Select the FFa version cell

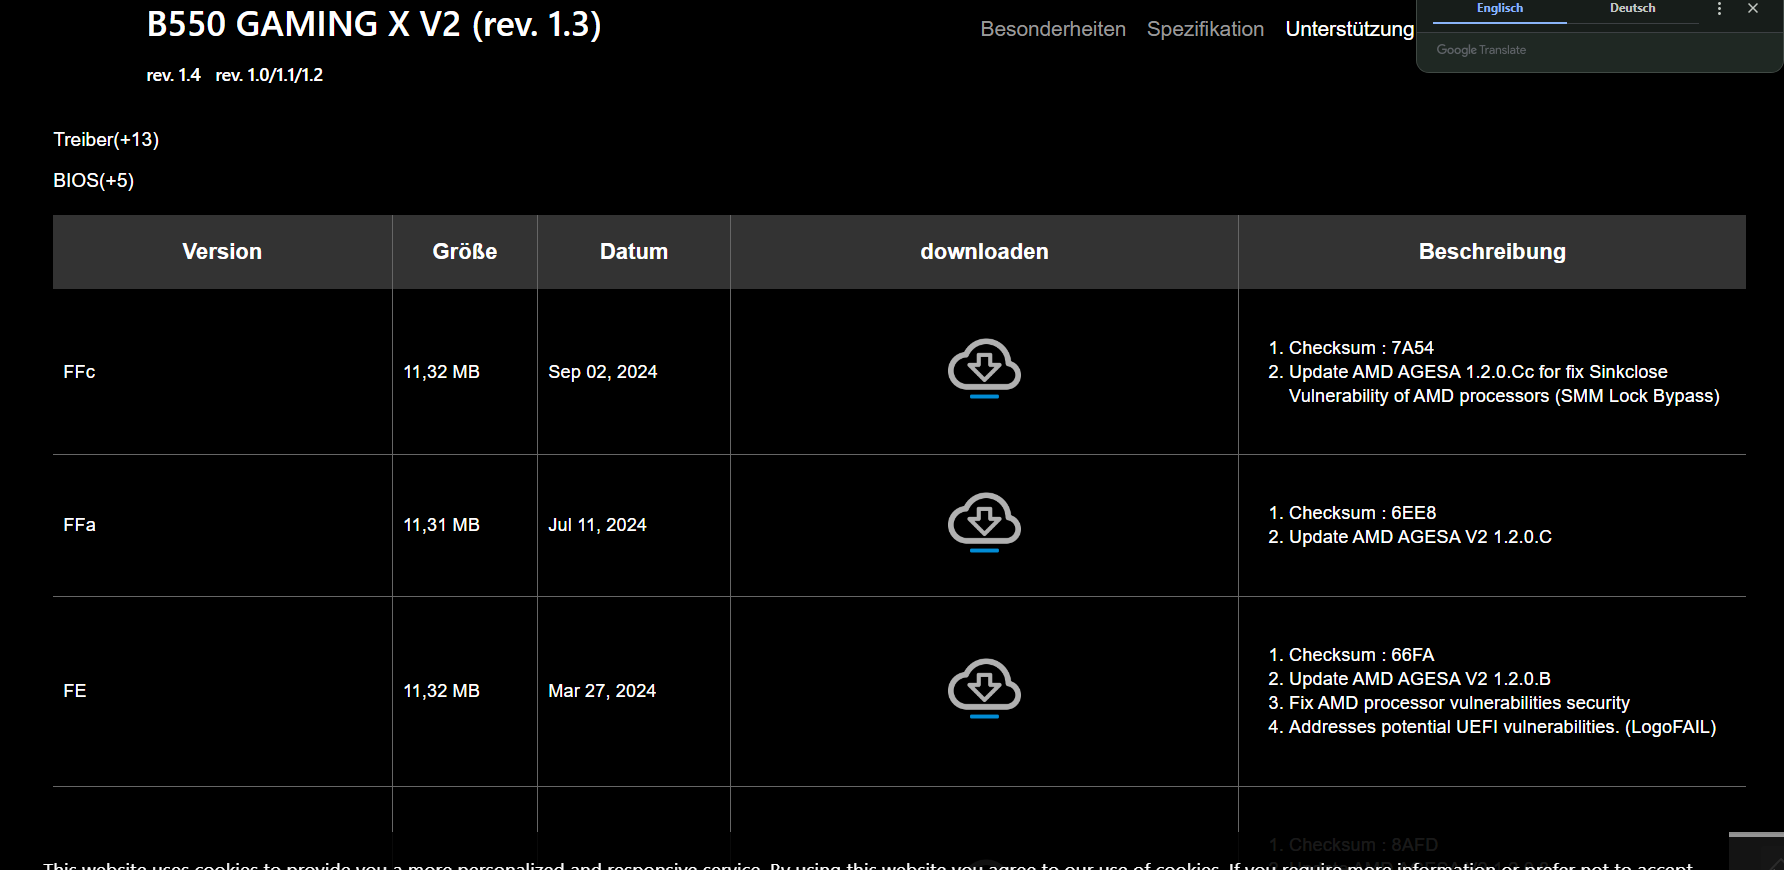pyautogui.click(x=222, y=525)
